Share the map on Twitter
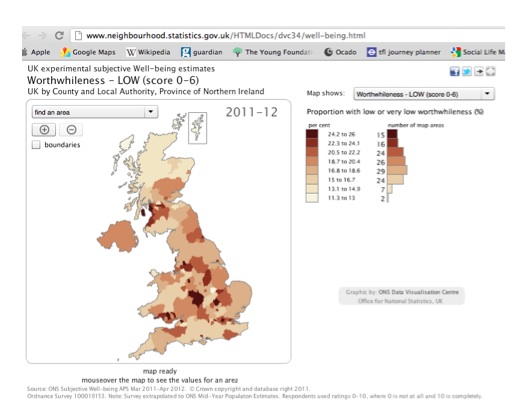The width and height of the screenshot is (518, 418). point(467,71)
